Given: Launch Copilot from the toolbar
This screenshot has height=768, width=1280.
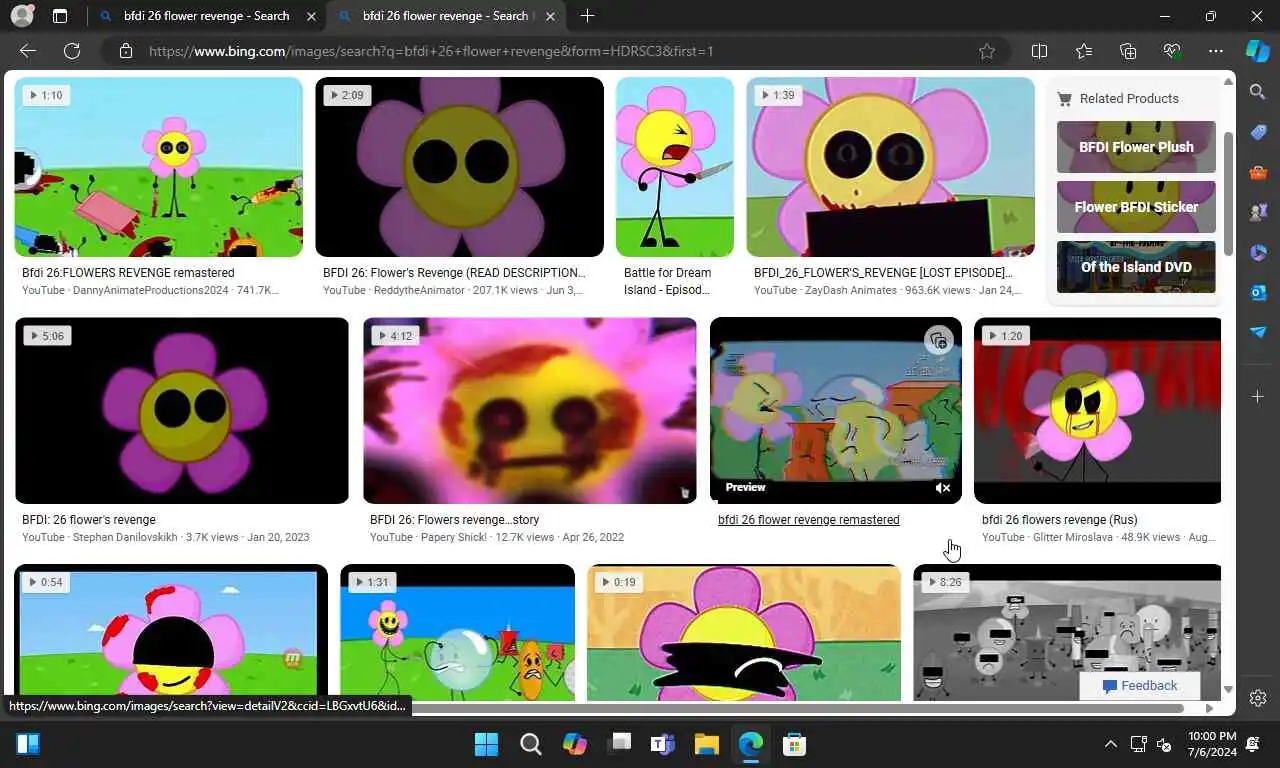Looking at the screenshot, I should pos(1257,50).
